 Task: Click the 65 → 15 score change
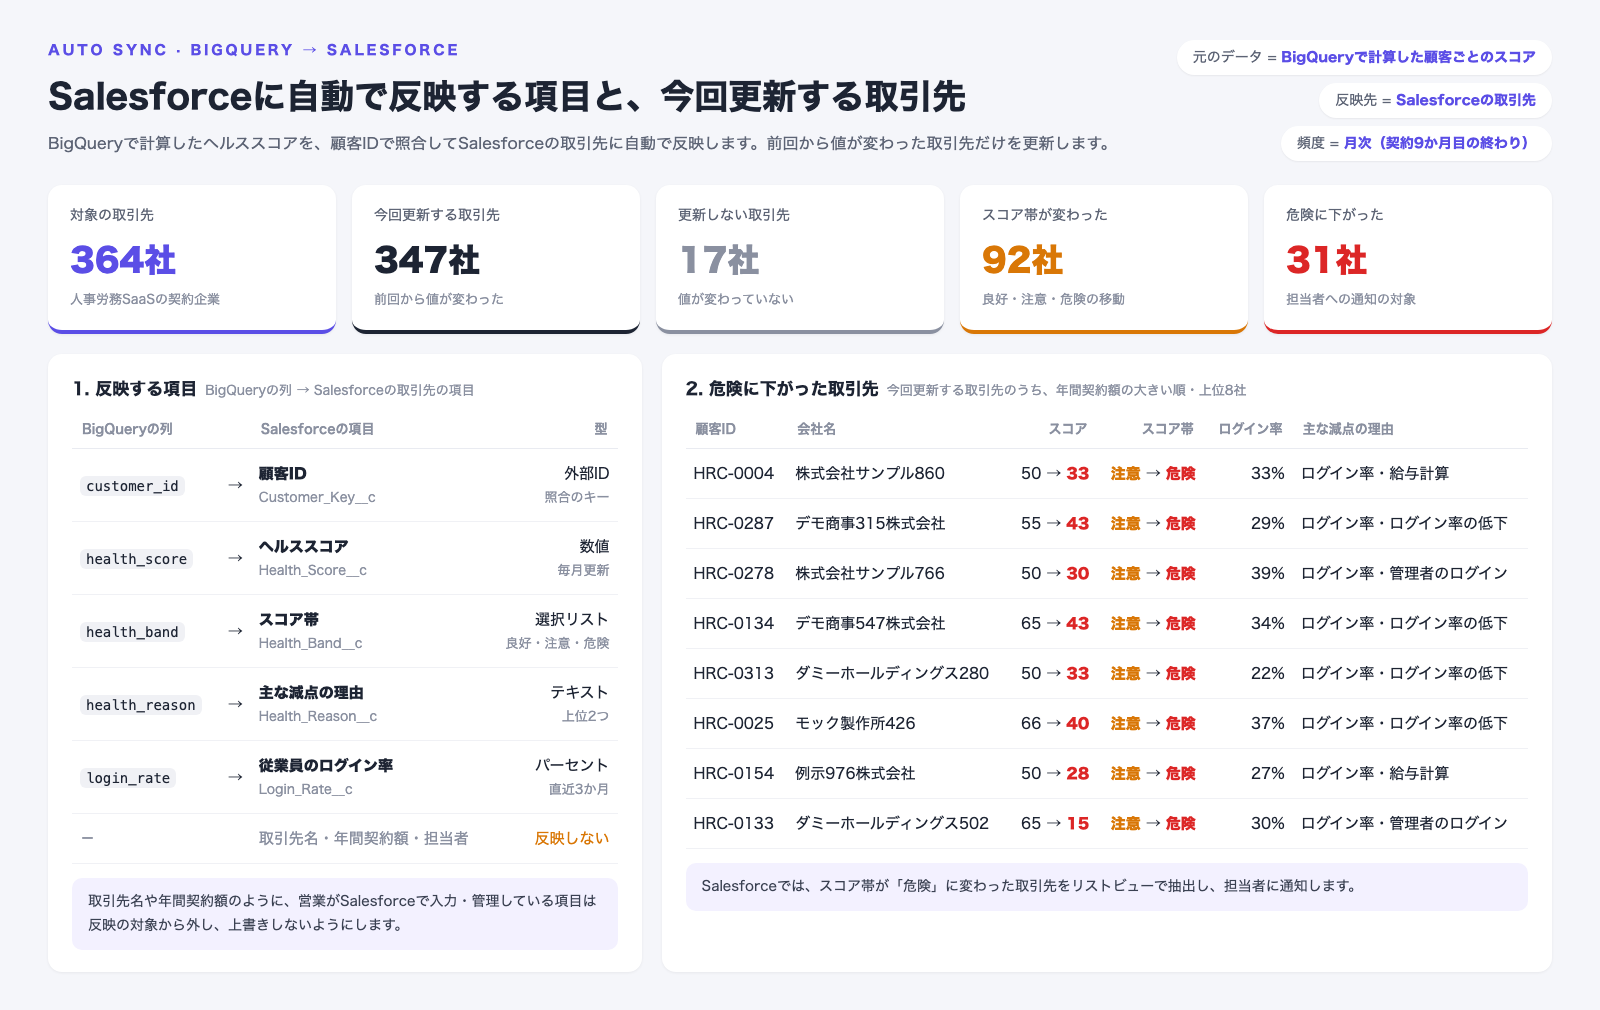click(x=1055, y=823)
